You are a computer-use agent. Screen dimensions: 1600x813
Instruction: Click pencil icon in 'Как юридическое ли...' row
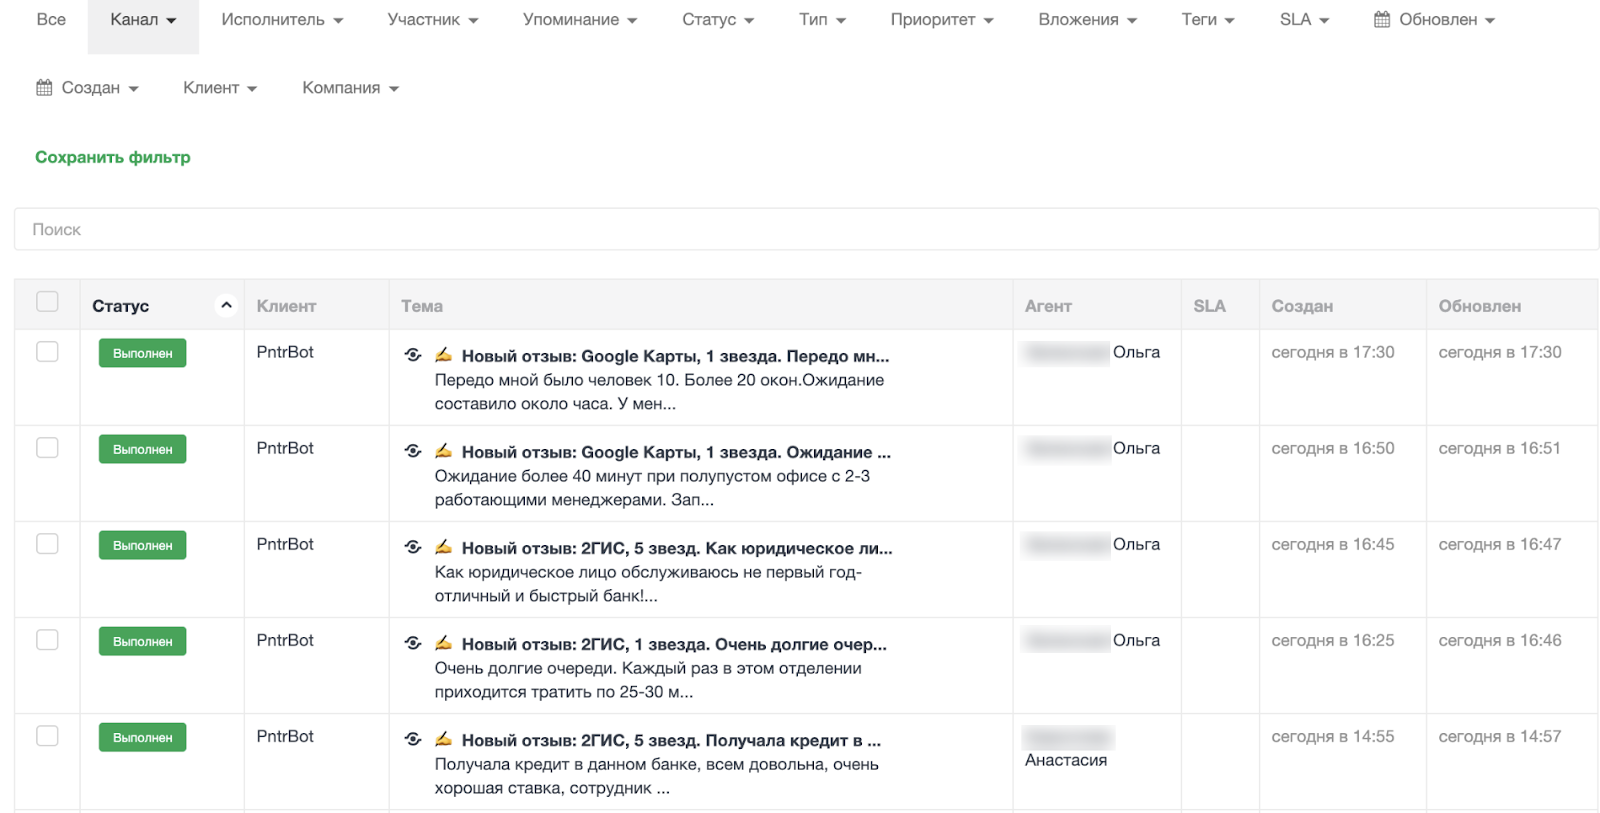[x=443, y=547]
